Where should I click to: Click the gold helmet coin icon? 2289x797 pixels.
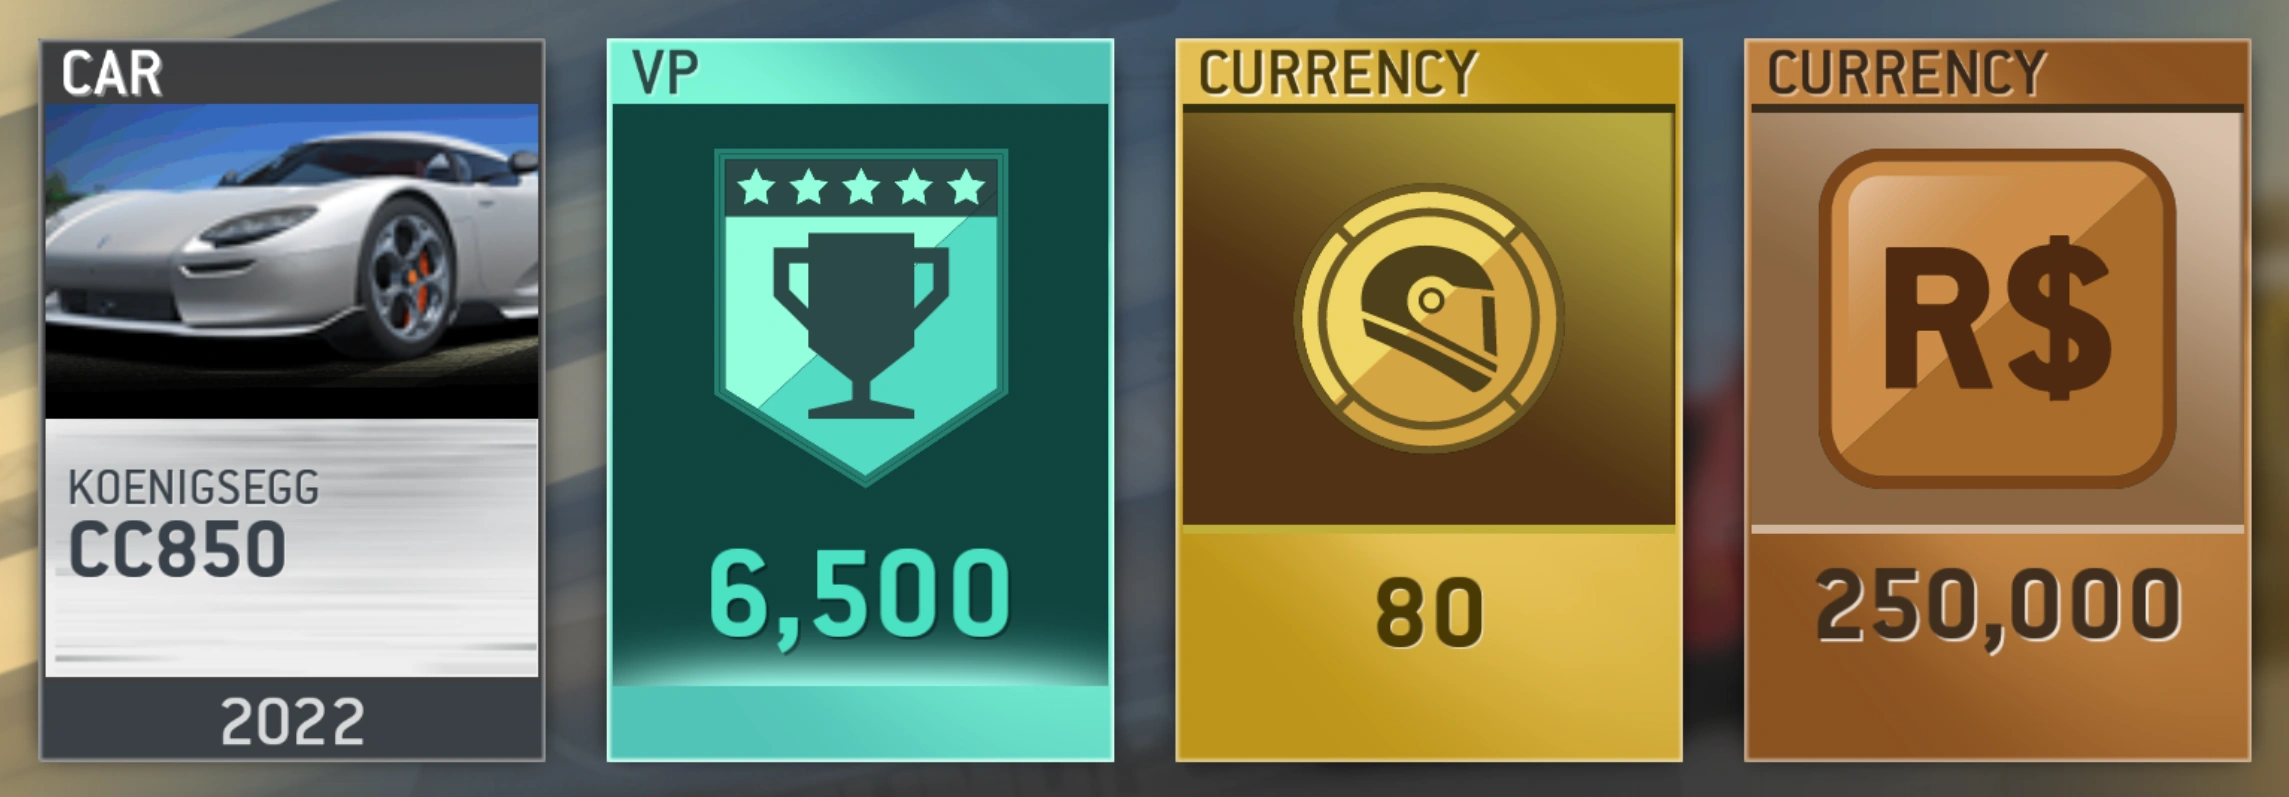click(1429, 318)
